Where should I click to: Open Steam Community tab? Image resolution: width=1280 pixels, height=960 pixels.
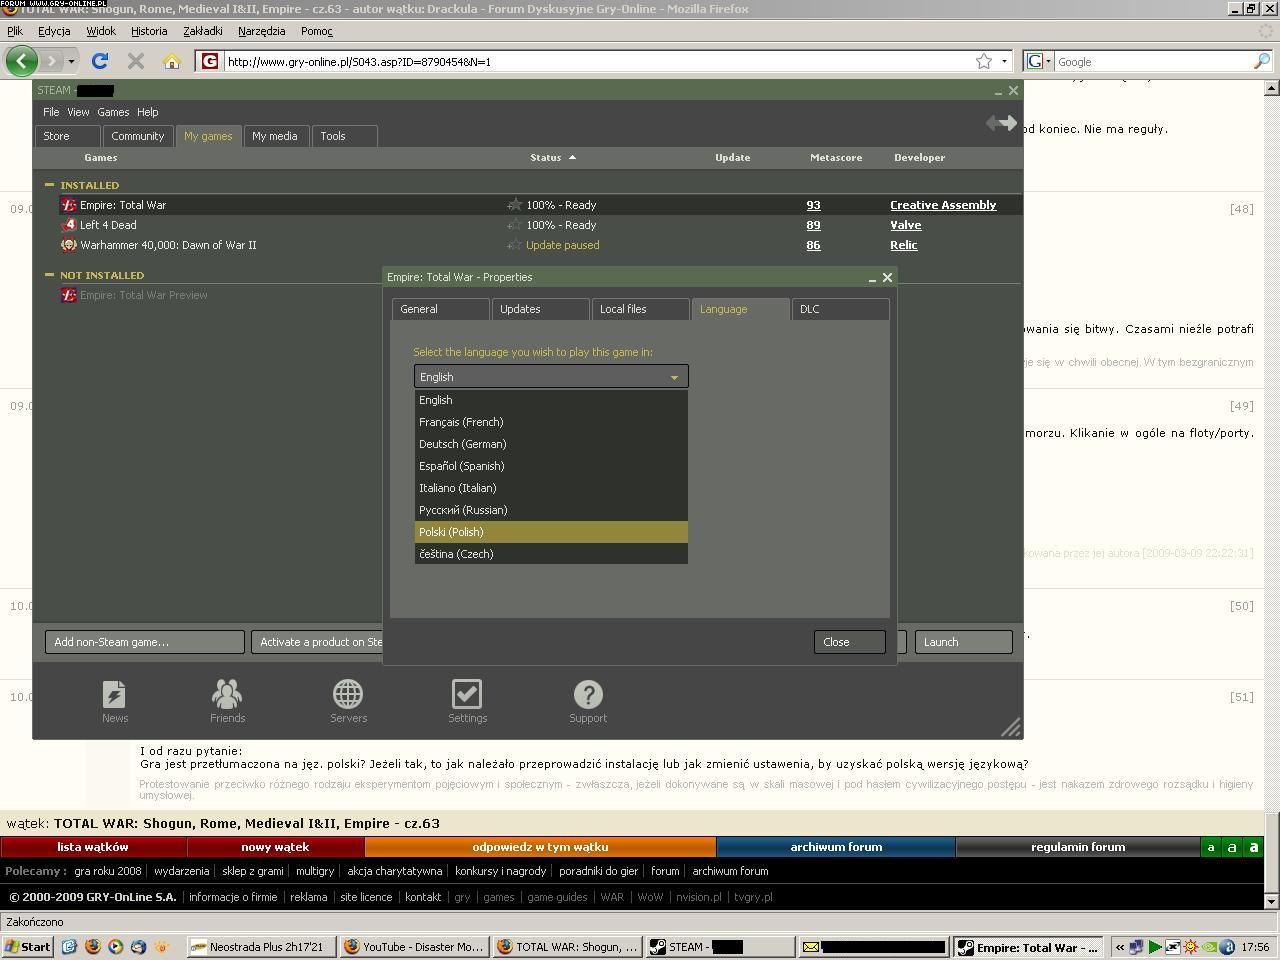(137, 136)
